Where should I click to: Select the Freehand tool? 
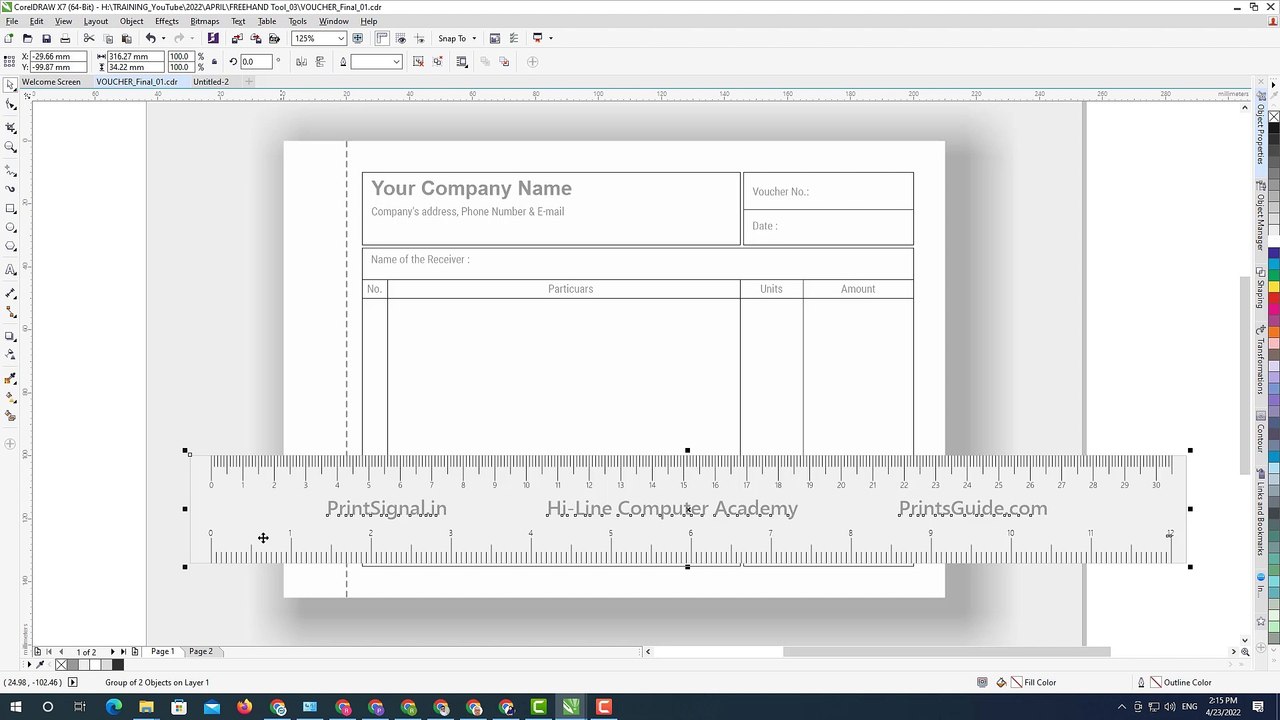pyautogui.click(x=10, y=171)
